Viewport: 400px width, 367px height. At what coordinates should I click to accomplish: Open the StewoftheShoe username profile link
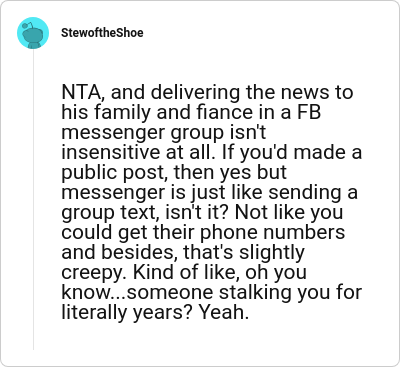pyautogui.click(x=102, y=33)
